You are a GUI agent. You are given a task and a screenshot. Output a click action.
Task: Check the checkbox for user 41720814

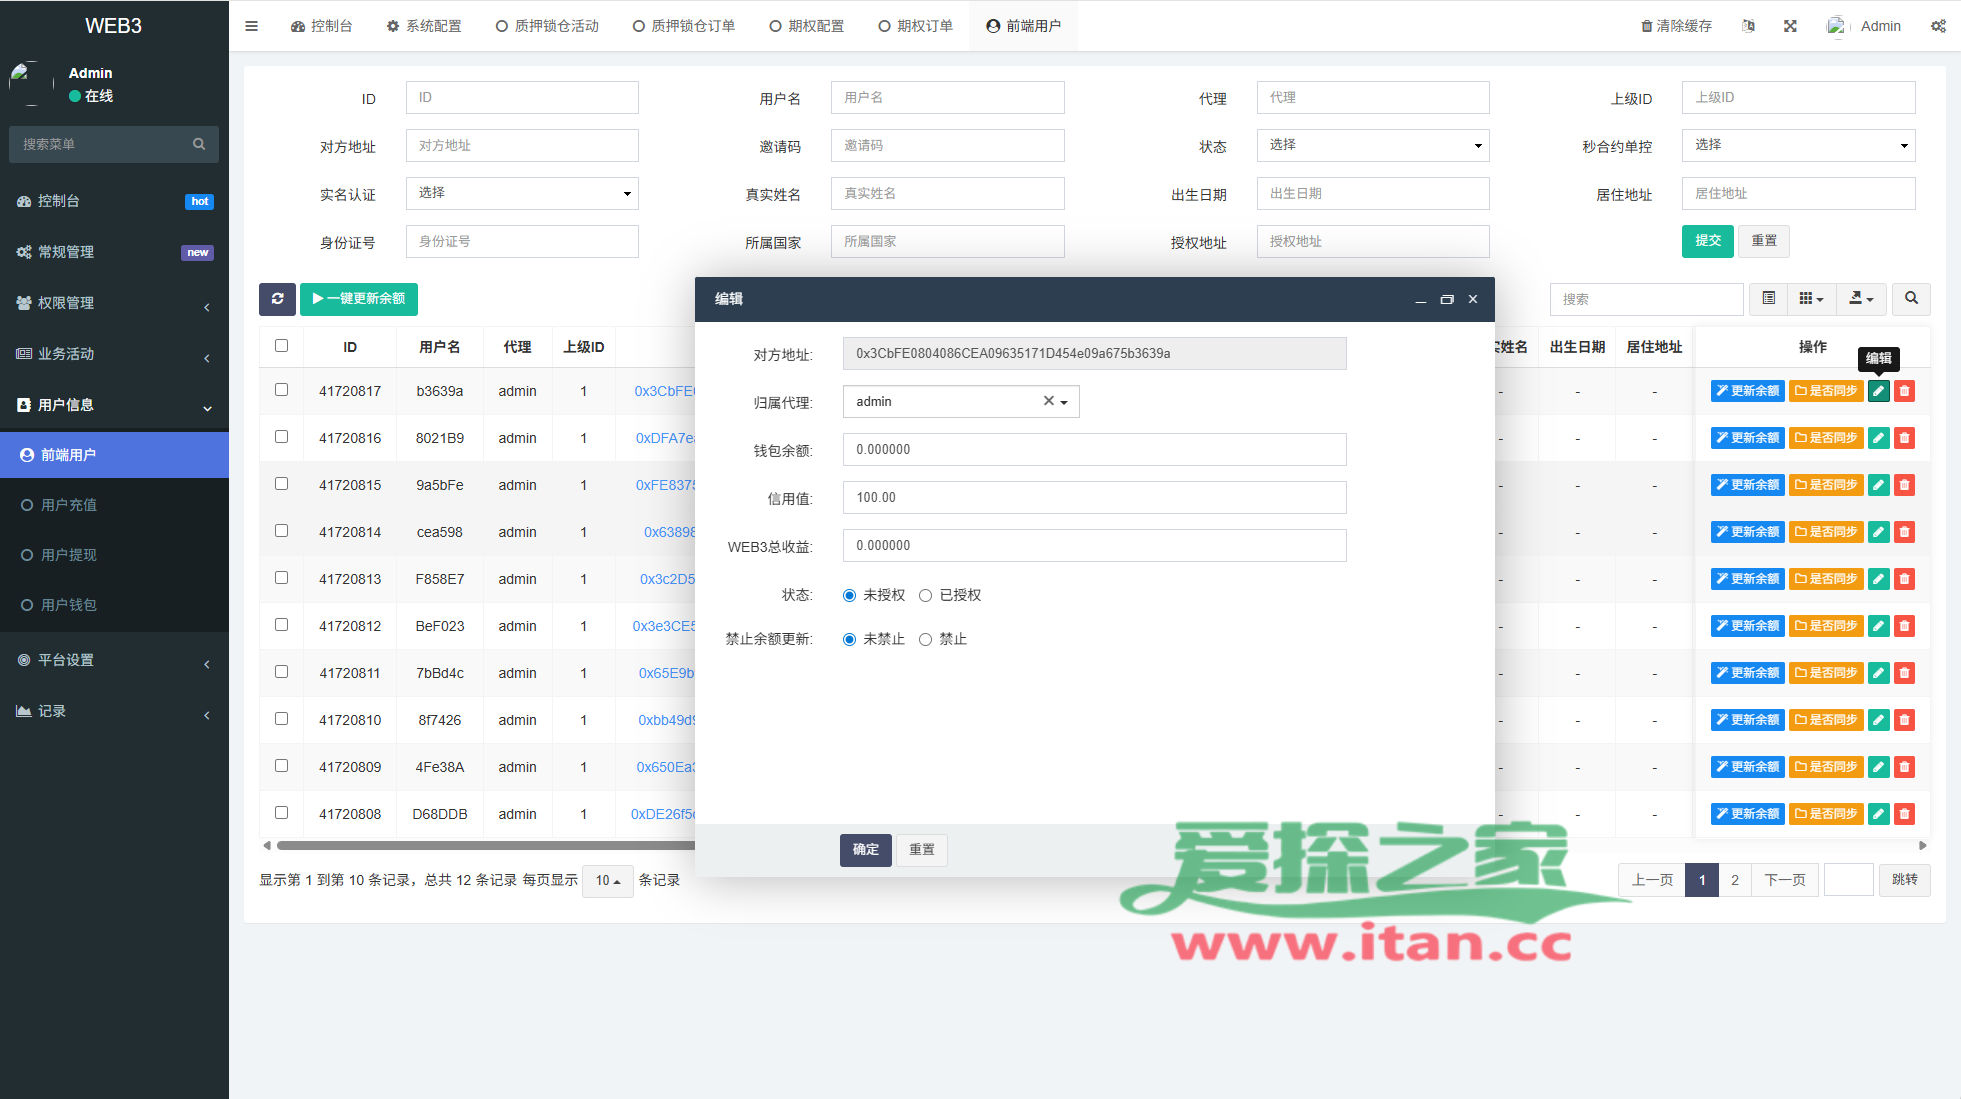coord(281,531)
